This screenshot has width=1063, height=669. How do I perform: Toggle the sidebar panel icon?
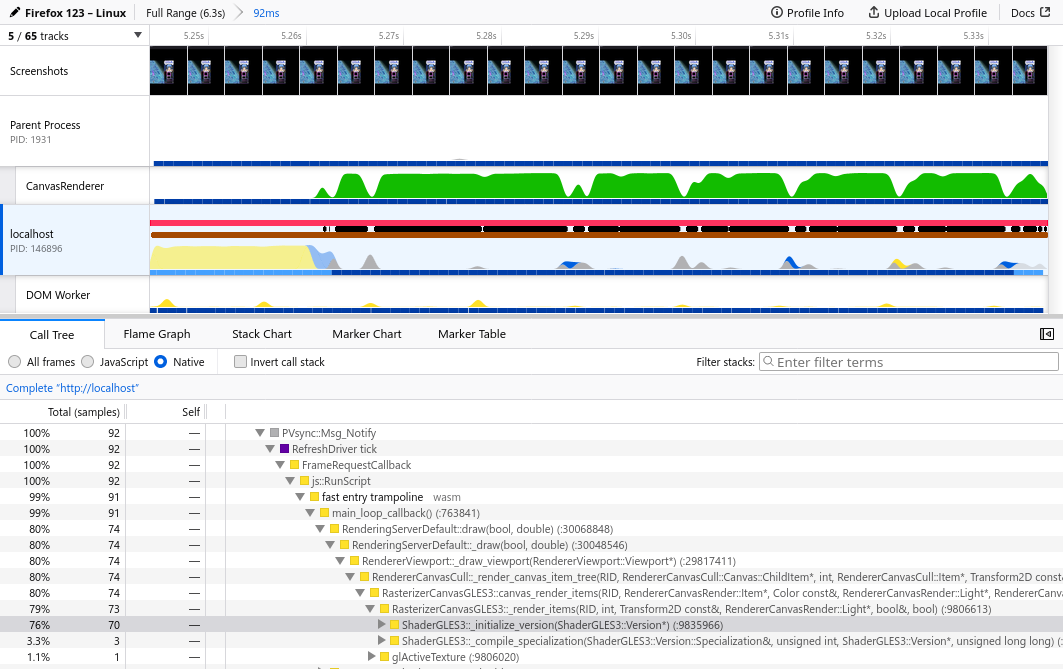click(1047, 334)
